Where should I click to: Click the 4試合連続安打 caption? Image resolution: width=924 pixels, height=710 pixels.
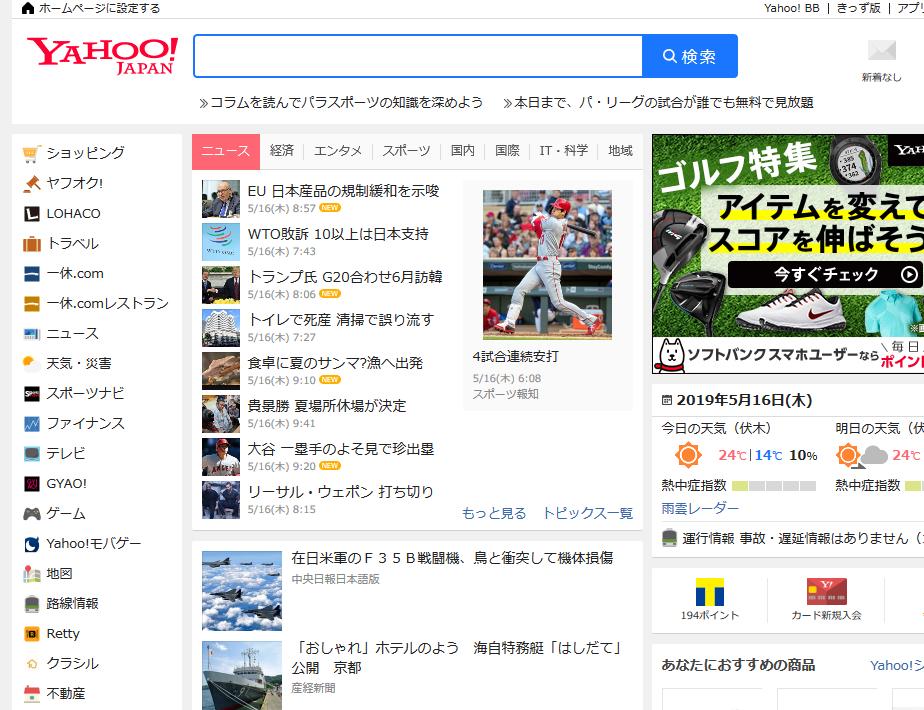(516, 356)
